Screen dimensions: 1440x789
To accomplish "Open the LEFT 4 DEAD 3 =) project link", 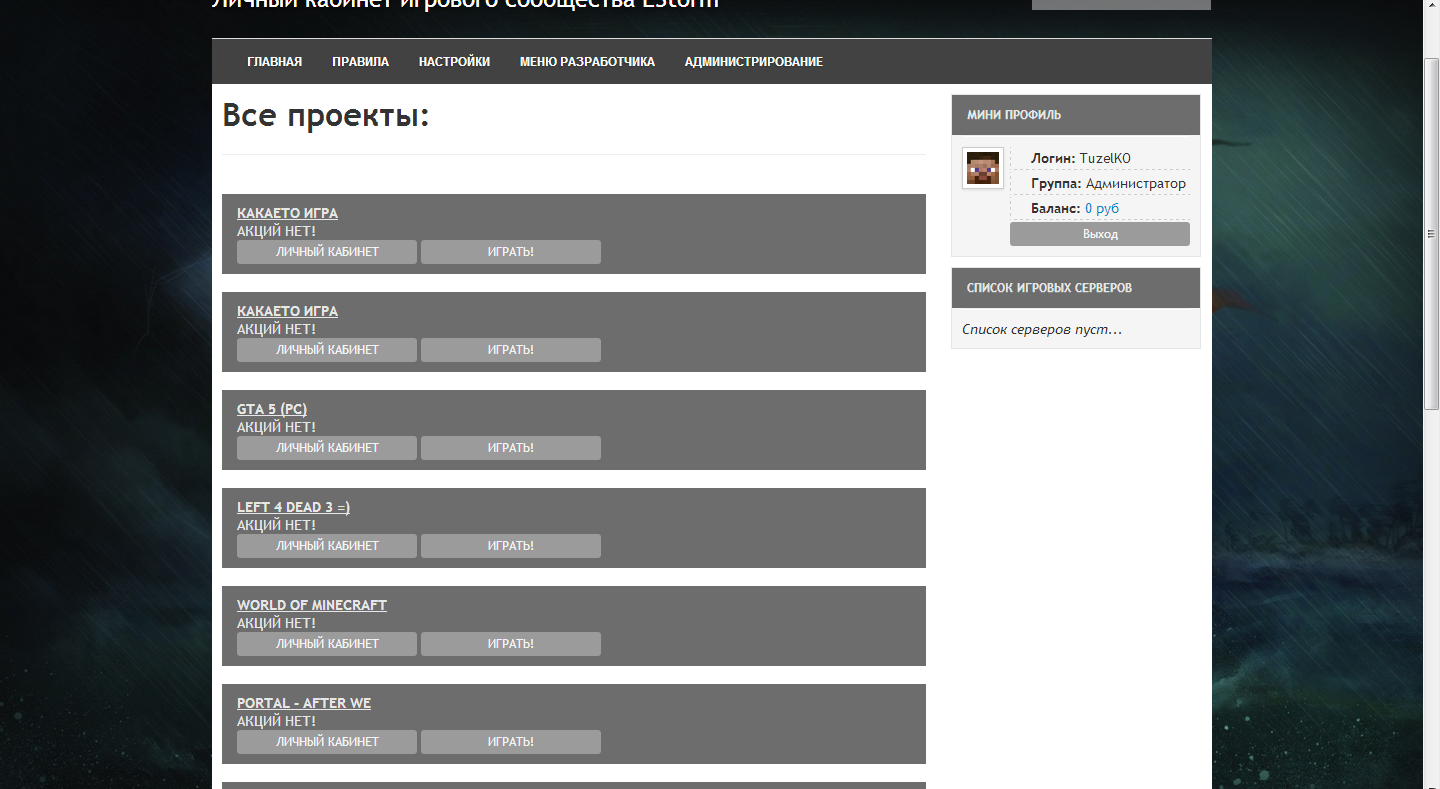I will click(x=293, y=507).
